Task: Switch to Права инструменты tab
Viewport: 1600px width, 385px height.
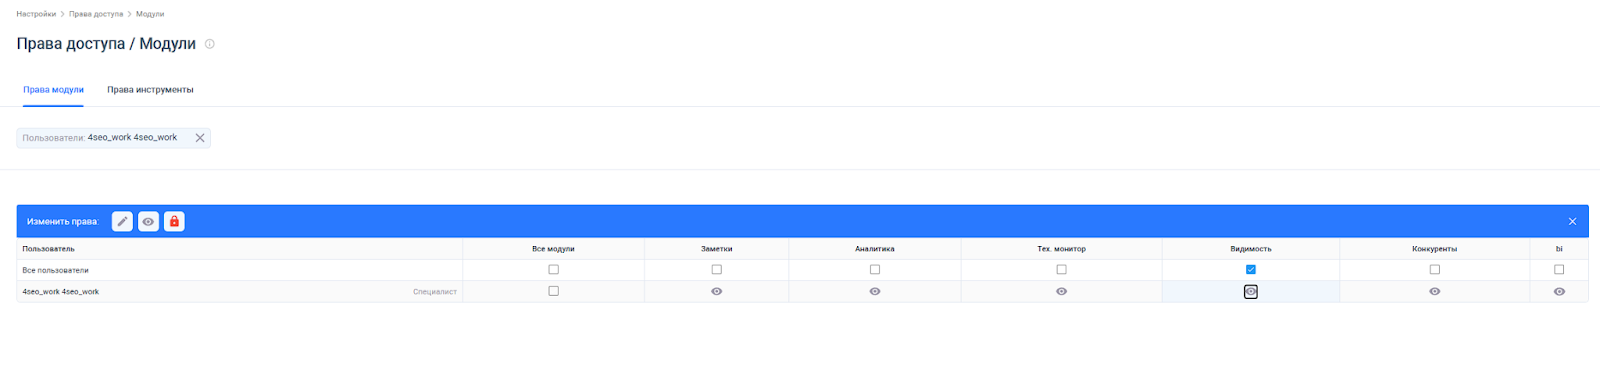Action: [150, 90]
